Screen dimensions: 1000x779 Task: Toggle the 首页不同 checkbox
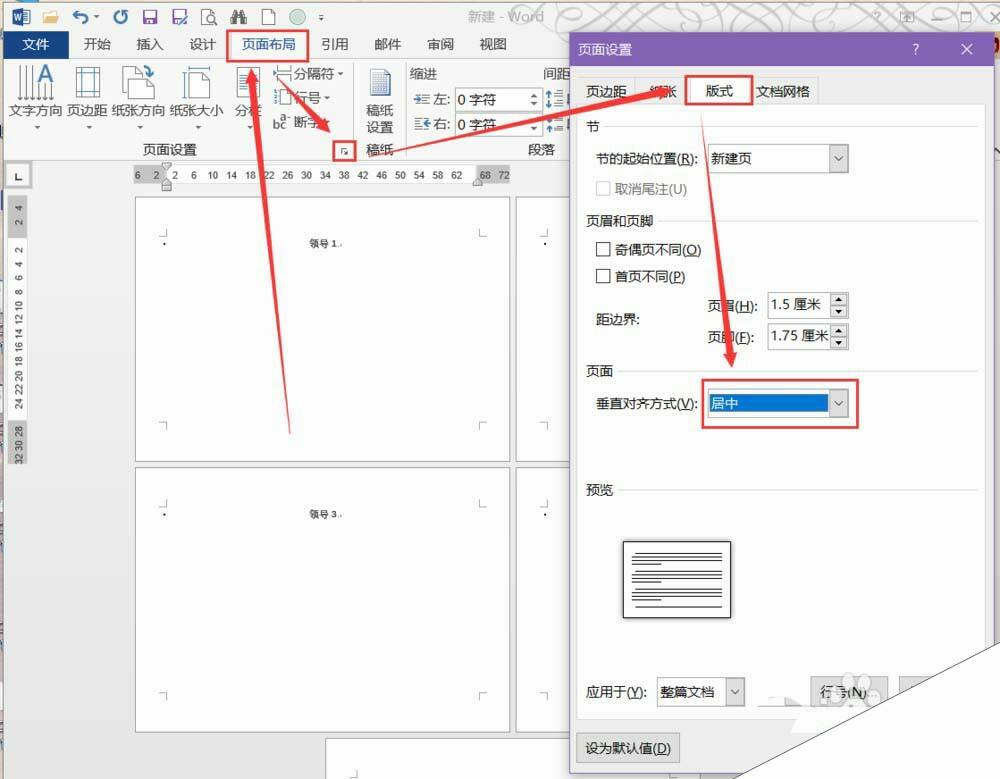pyautogui.click(x=603, y=276)
